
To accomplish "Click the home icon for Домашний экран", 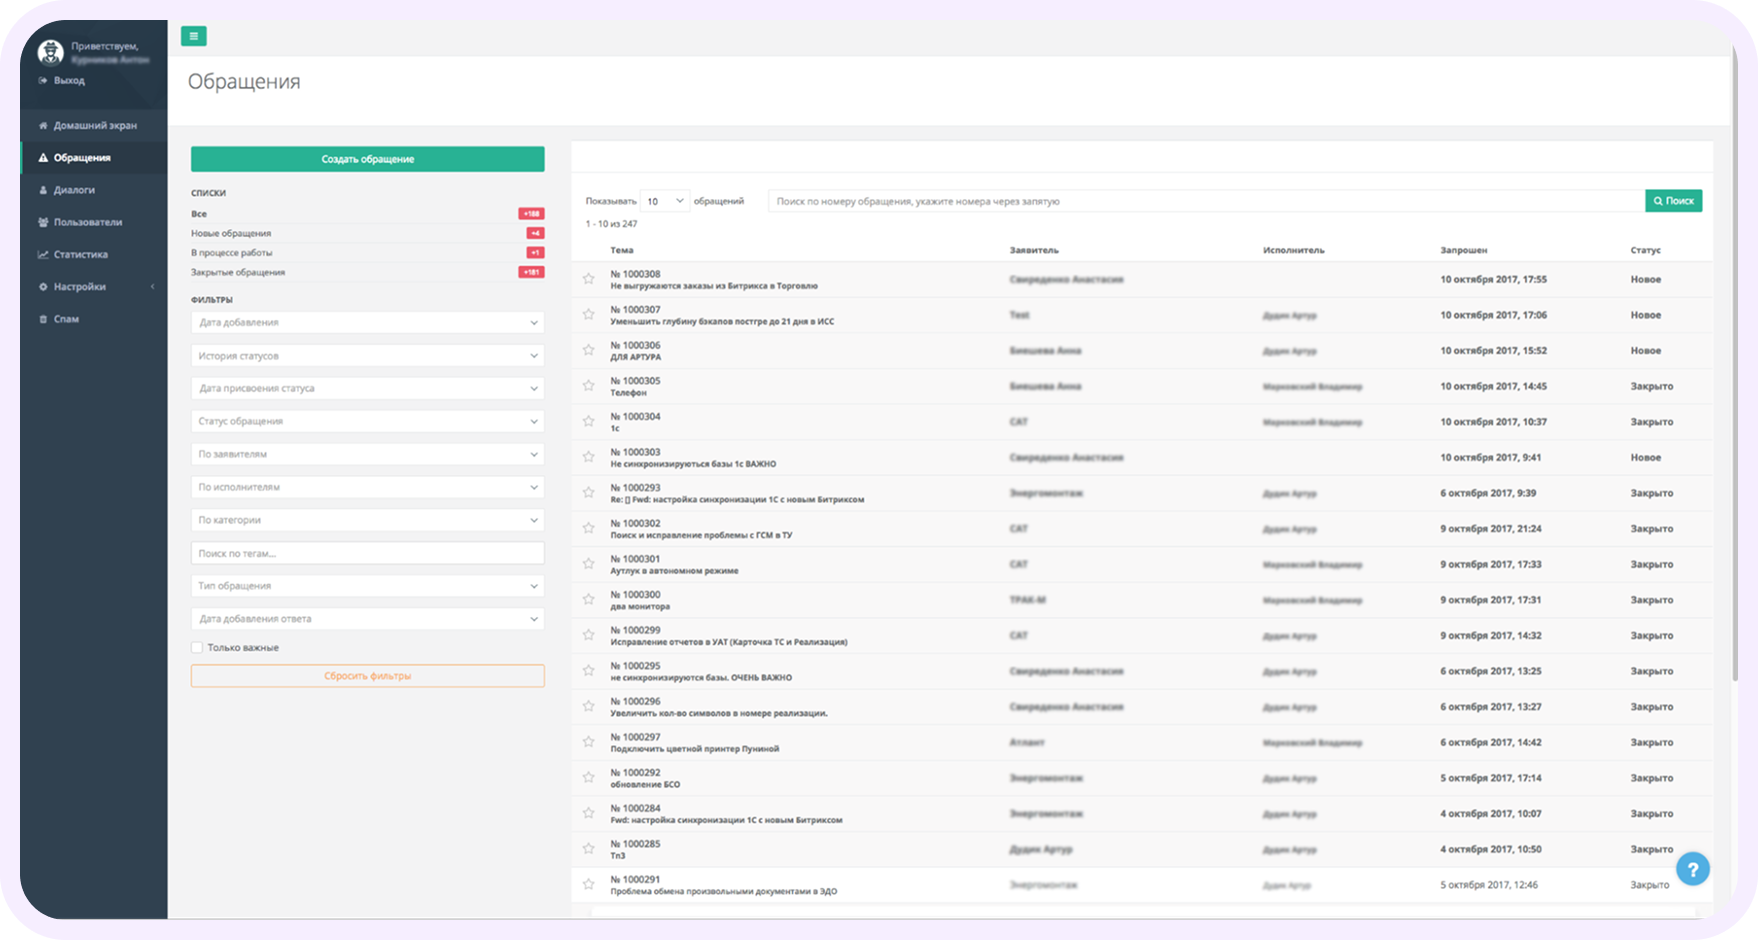I will pos(43,126).
